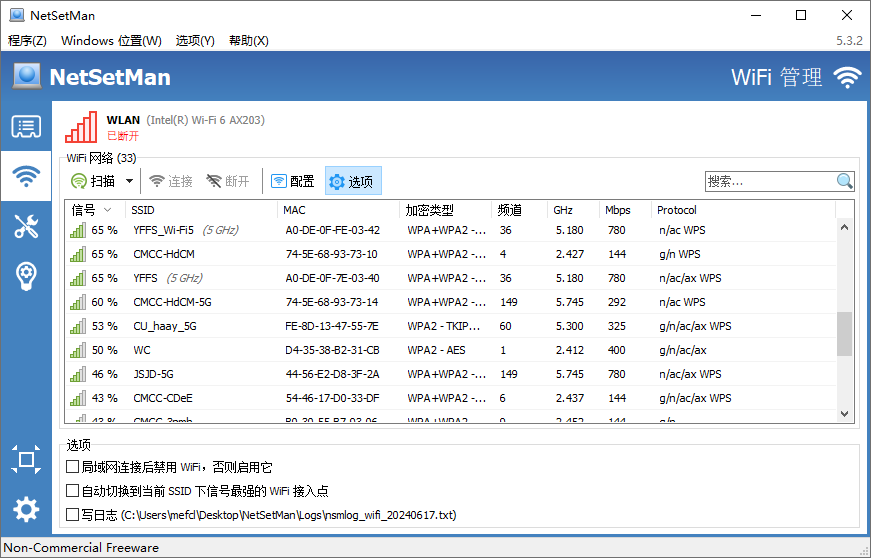Click the network list scrollbar thumb

[x=844, y=333]
